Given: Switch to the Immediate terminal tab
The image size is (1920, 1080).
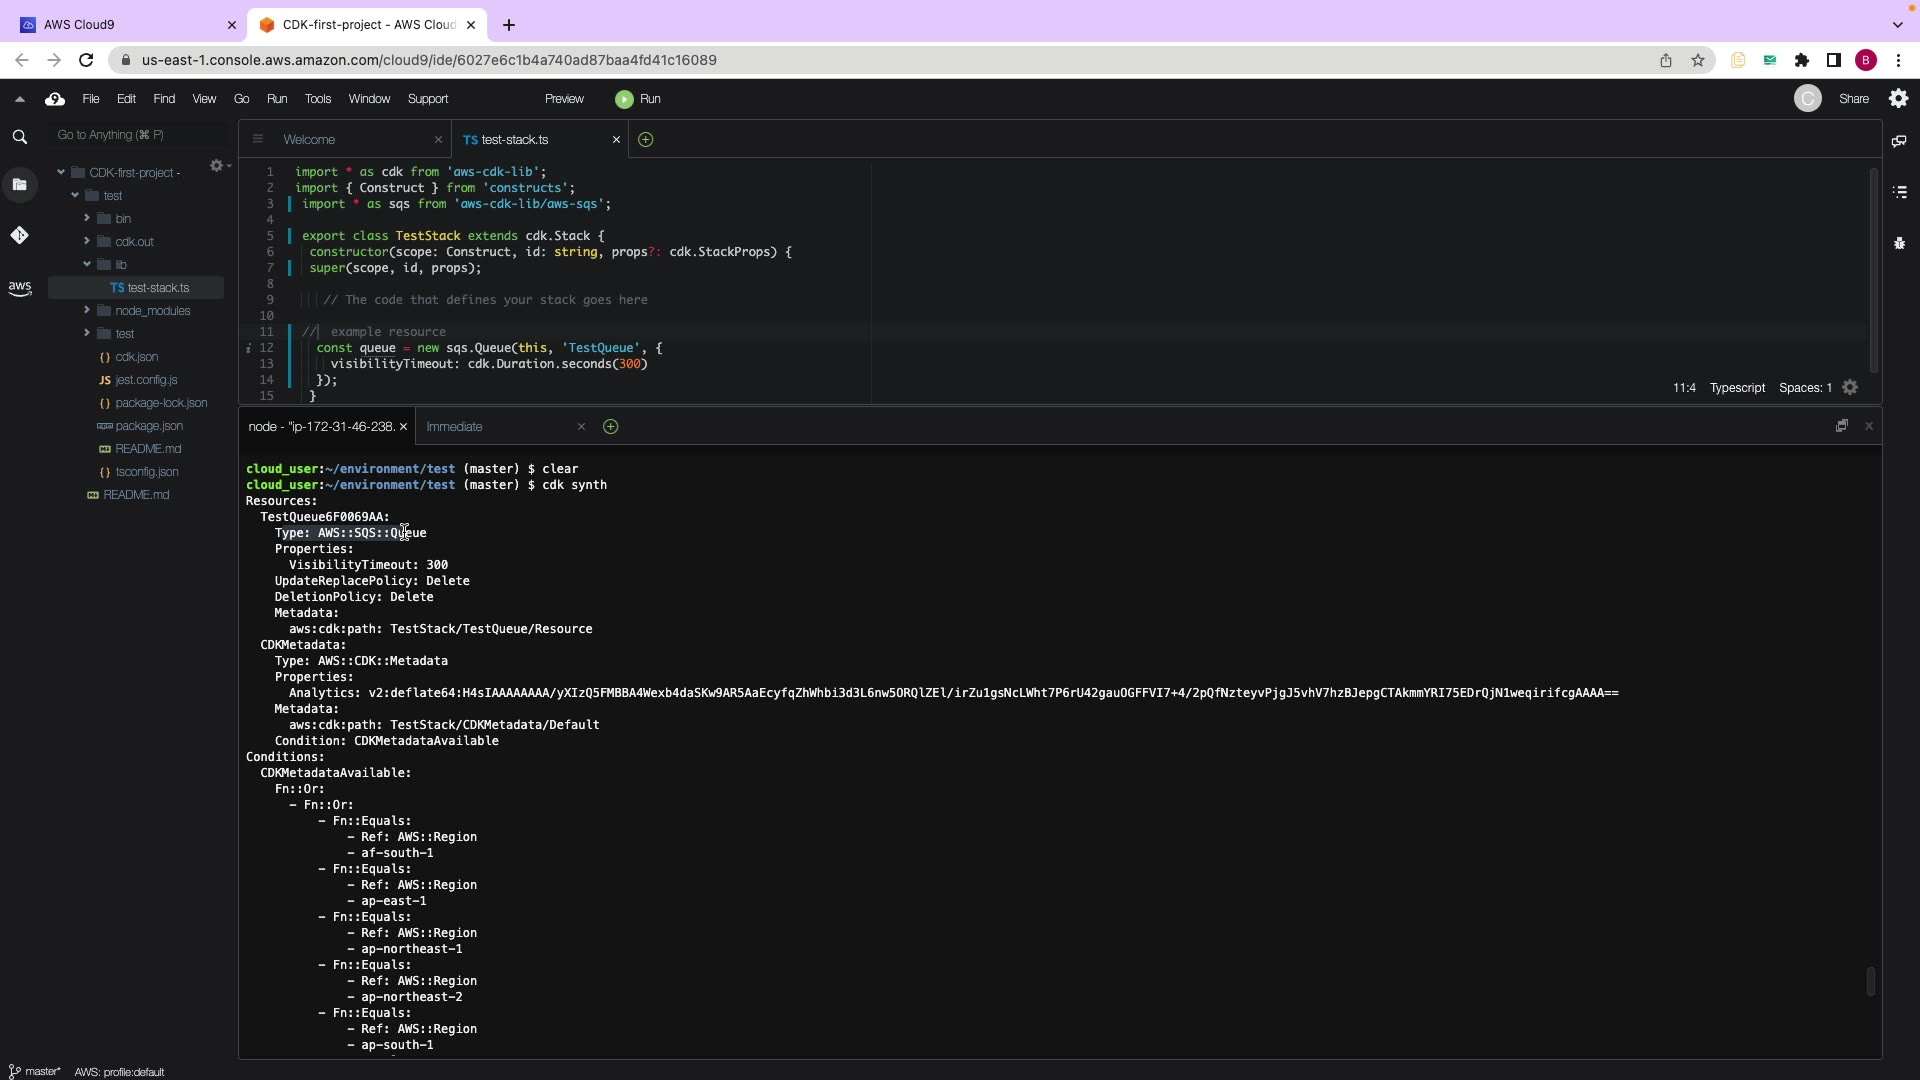Looking at the screenshot, I should 455,427.
